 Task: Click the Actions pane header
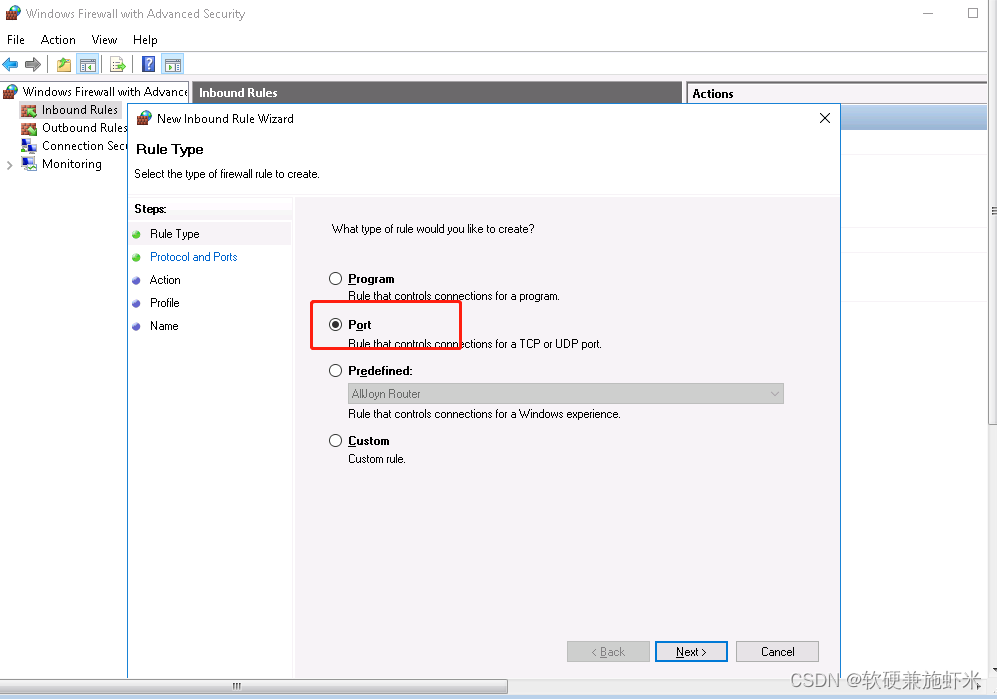(x=836, y=93)
